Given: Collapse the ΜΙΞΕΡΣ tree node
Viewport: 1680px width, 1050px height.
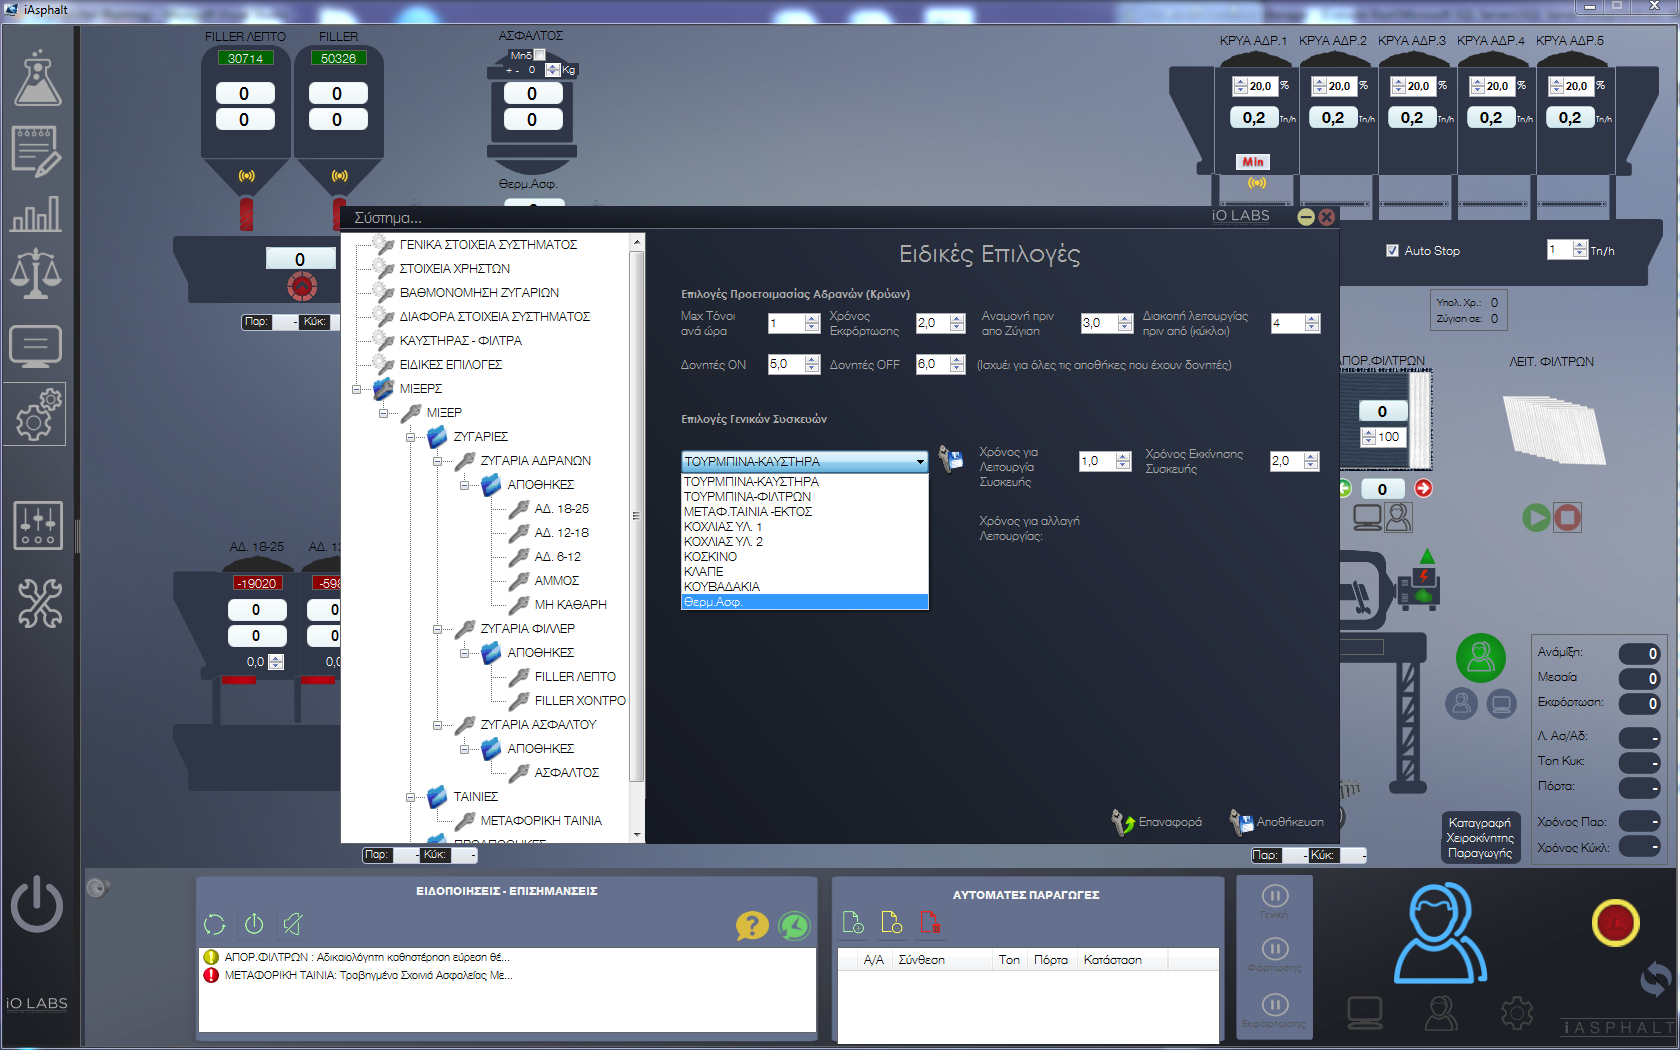Looking at the screenshot, I should tap(356, 389).
